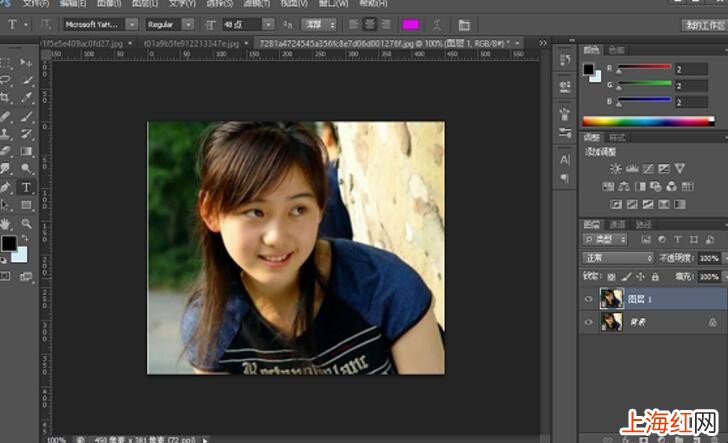Open the Type tool preset picker arrow
Image resolution: width=728 pixels, height=443 pixels.
[26, 24]
